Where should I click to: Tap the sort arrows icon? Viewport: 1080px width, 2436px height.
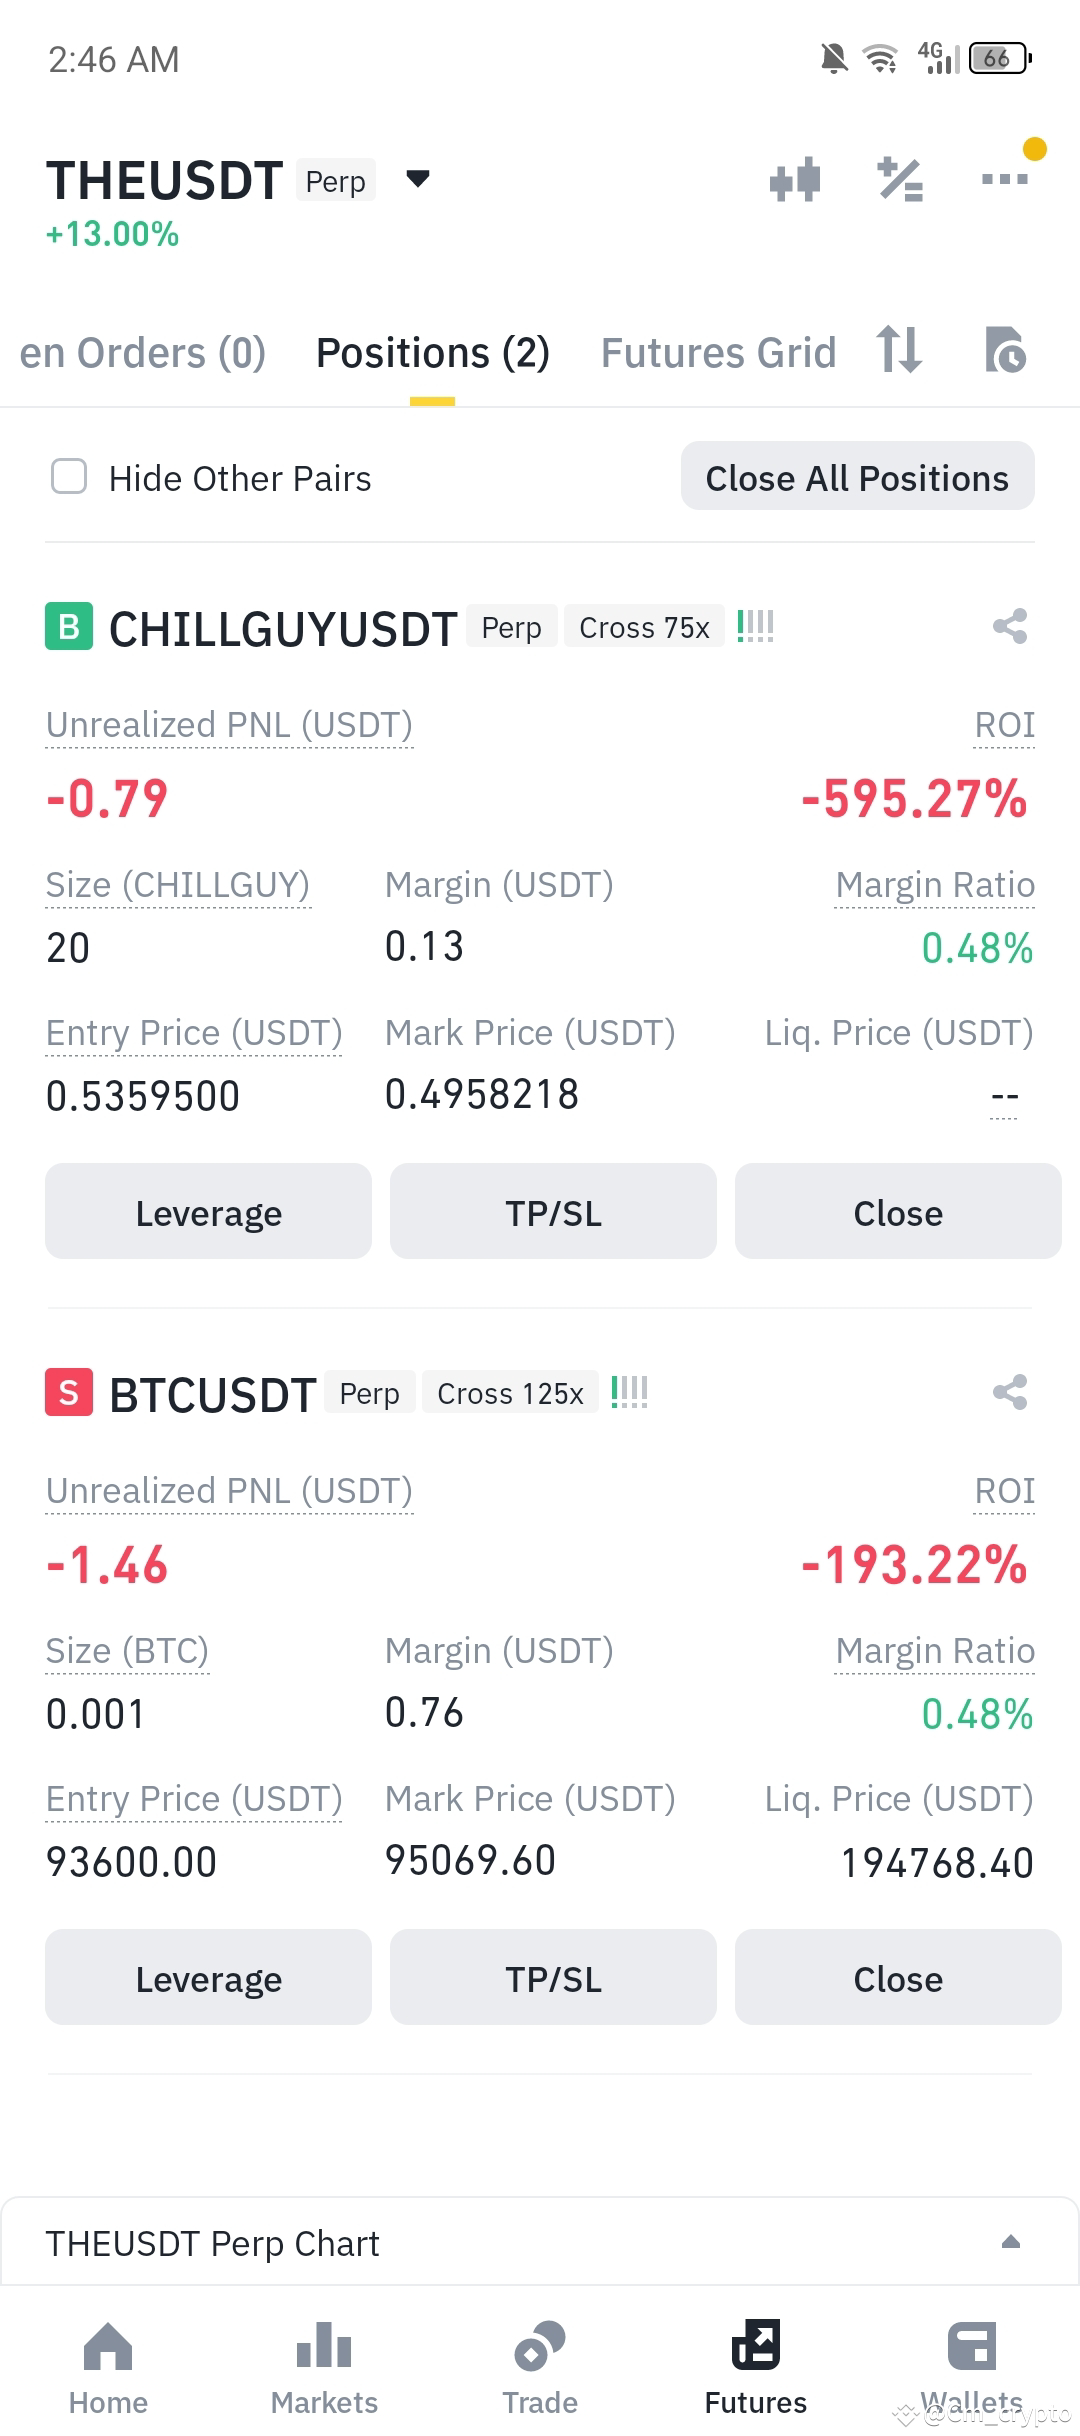[898, 350]
